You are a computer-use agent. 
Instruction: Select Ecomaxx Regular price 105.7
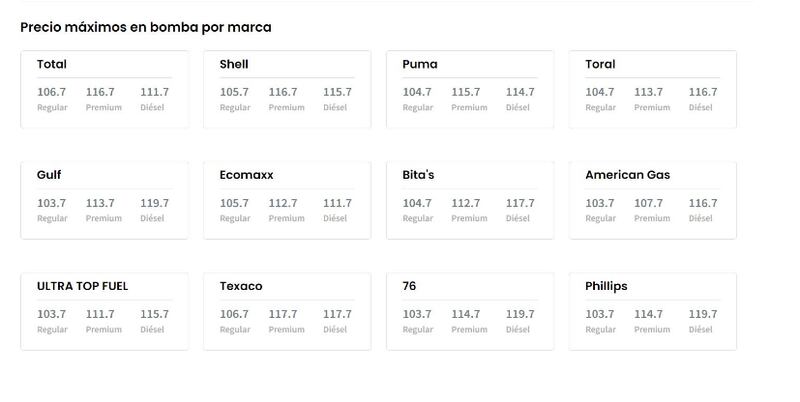pos(234,203)
